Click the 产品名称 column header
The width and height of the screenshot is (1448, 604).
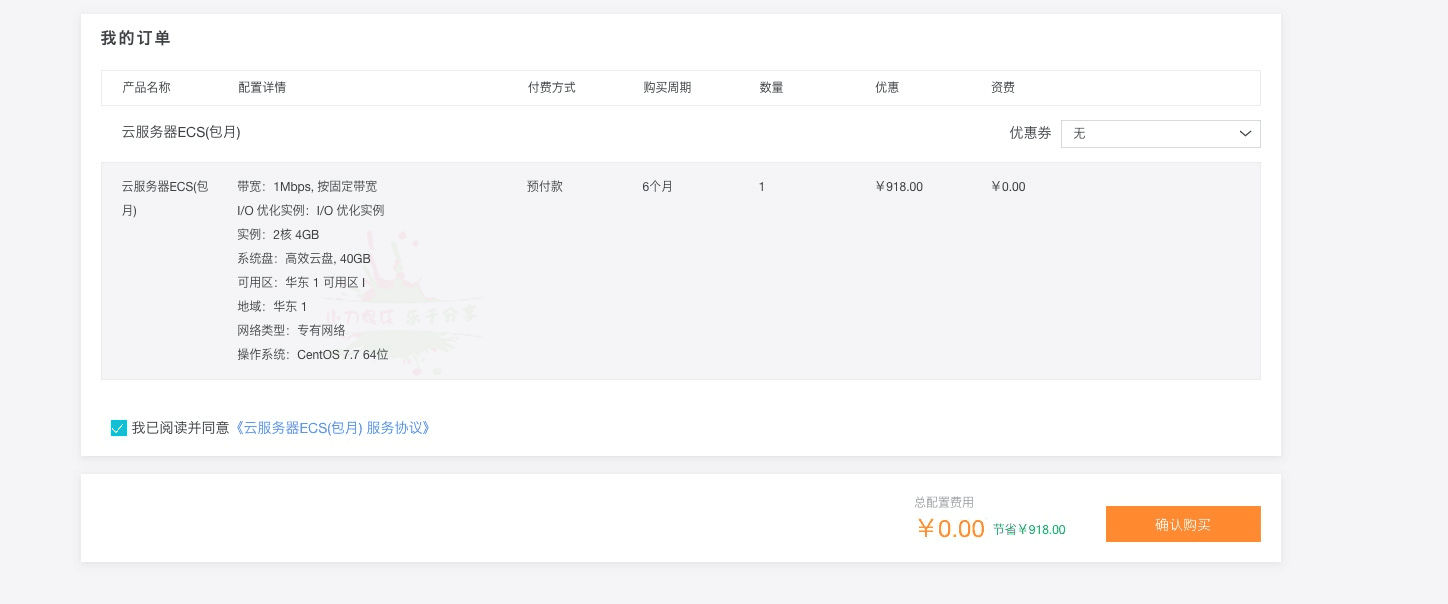click(146, 88)
